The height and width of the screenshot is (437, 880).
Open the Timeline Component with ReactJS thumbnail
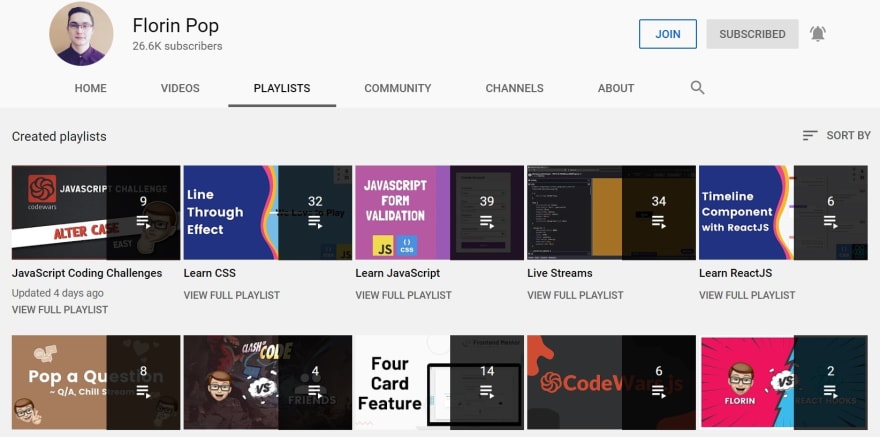tap(783, 213)
